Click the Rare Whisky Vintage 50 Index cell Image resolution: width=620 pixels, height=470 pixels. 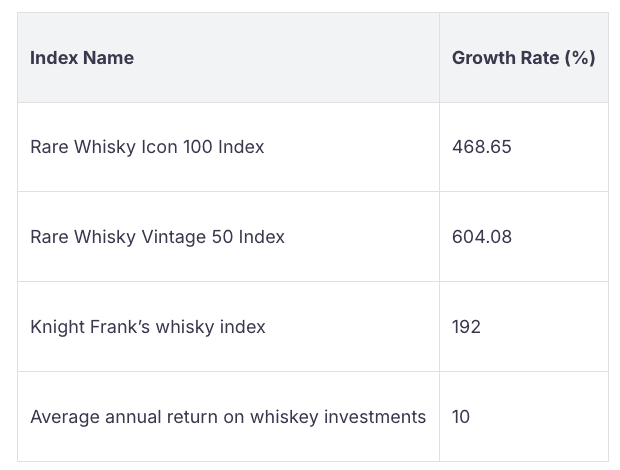click(x=157, y=237)
